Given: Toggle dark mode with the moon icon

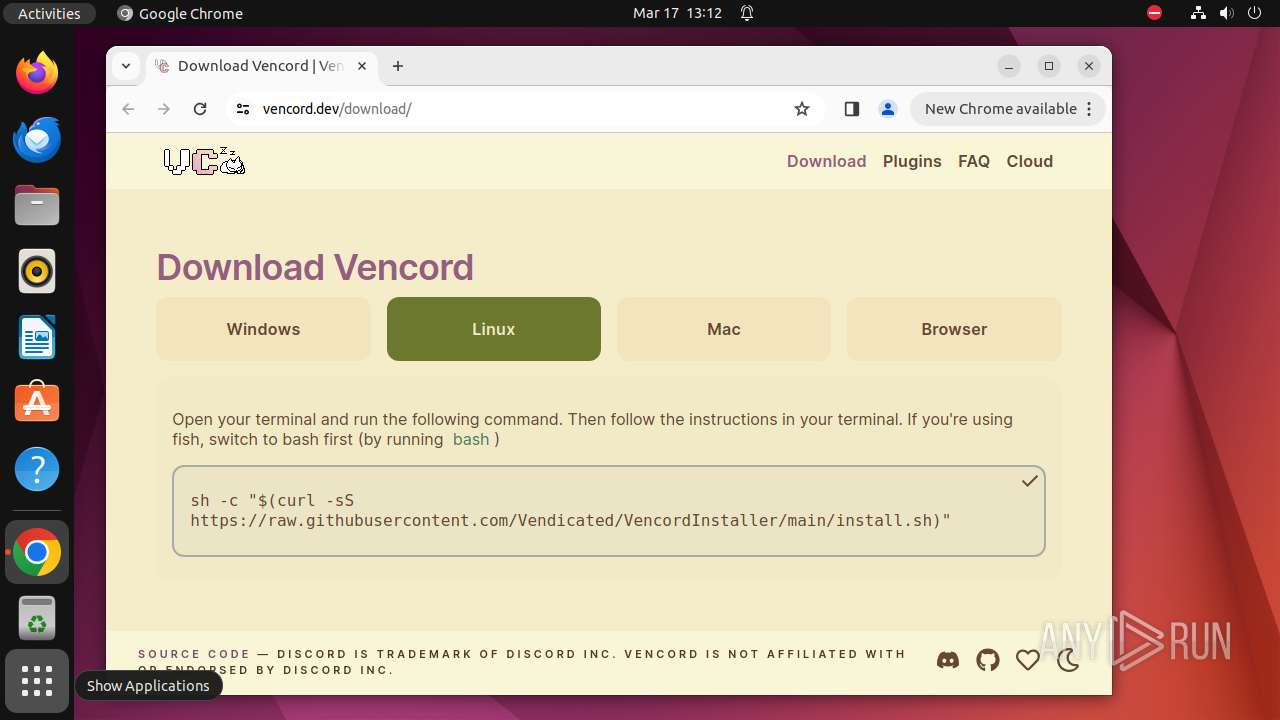Looking at the screenshot, I should pyautogui.click(x=1068, y=660).
